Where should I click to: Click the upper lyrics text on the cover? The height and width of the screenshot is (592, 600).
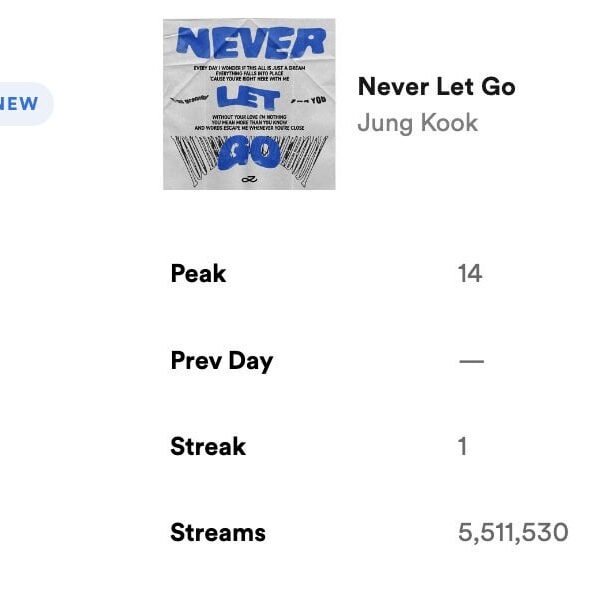pyautogui.click(x=249, y=73)
